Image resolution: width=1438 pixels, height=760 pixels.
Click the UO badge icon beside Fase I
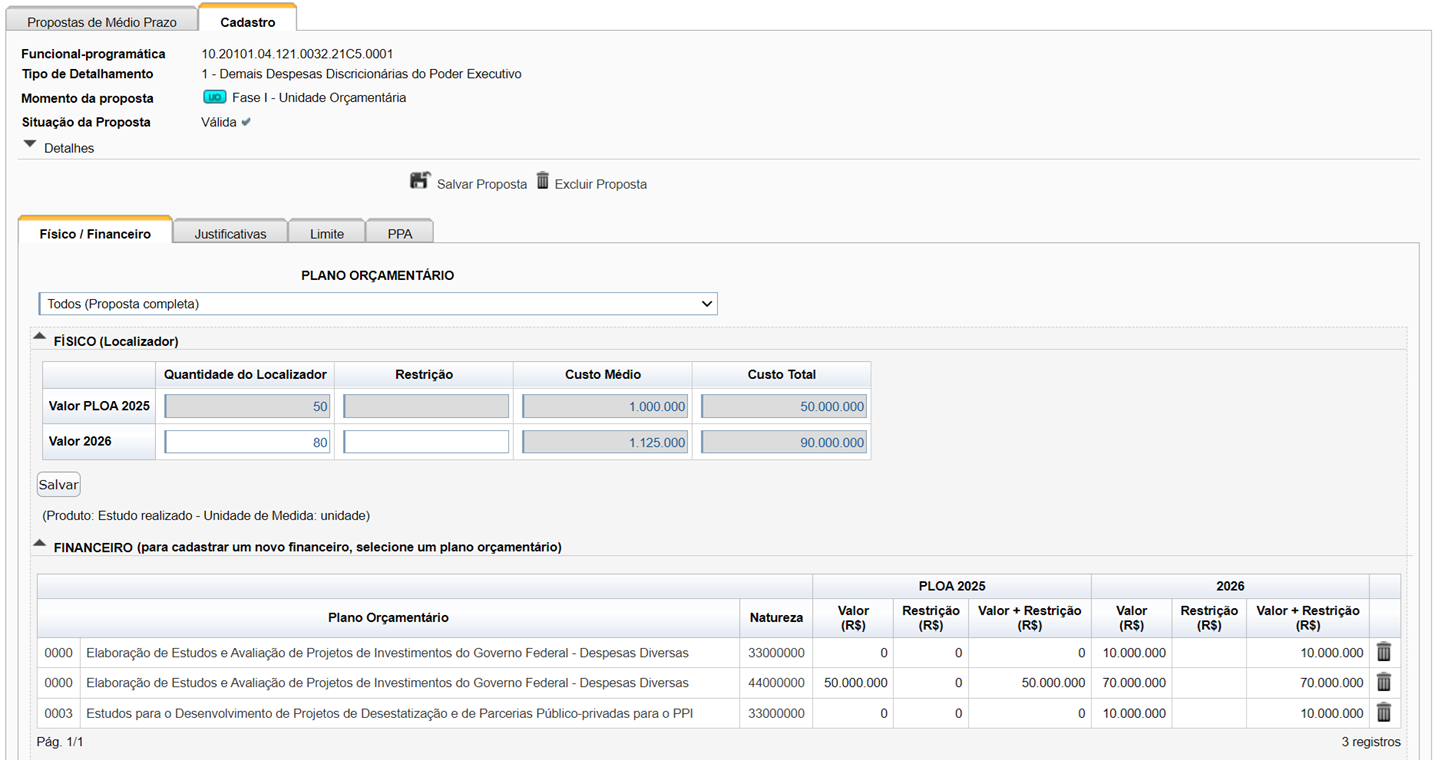click(x=215, y=97)
